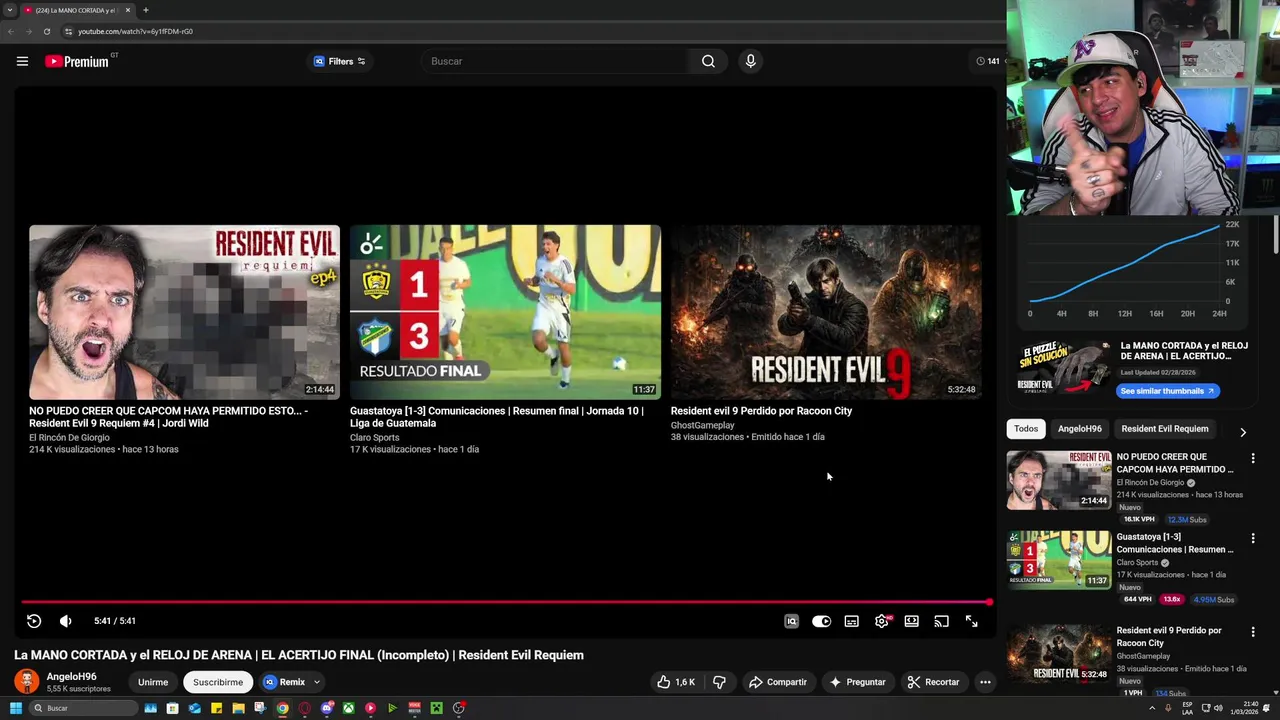The width and height of the screenshot is (1280, 720).
Task: Open the three-dot menu for Resident evil 9 Perdido
Action: point(1252,632)
